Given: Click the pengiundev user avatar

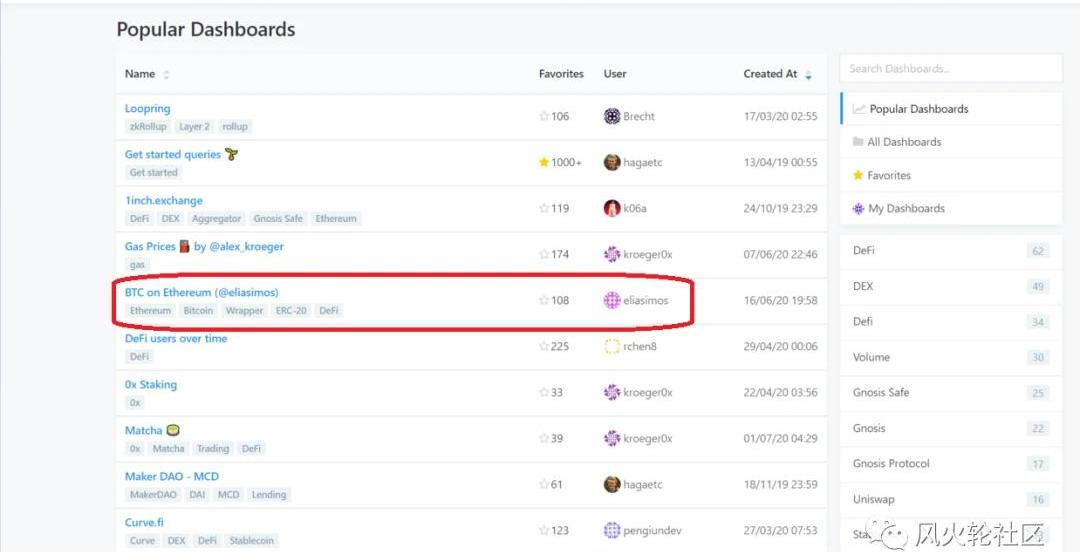Looking at the screenshot, I should [x=612, y=530].
